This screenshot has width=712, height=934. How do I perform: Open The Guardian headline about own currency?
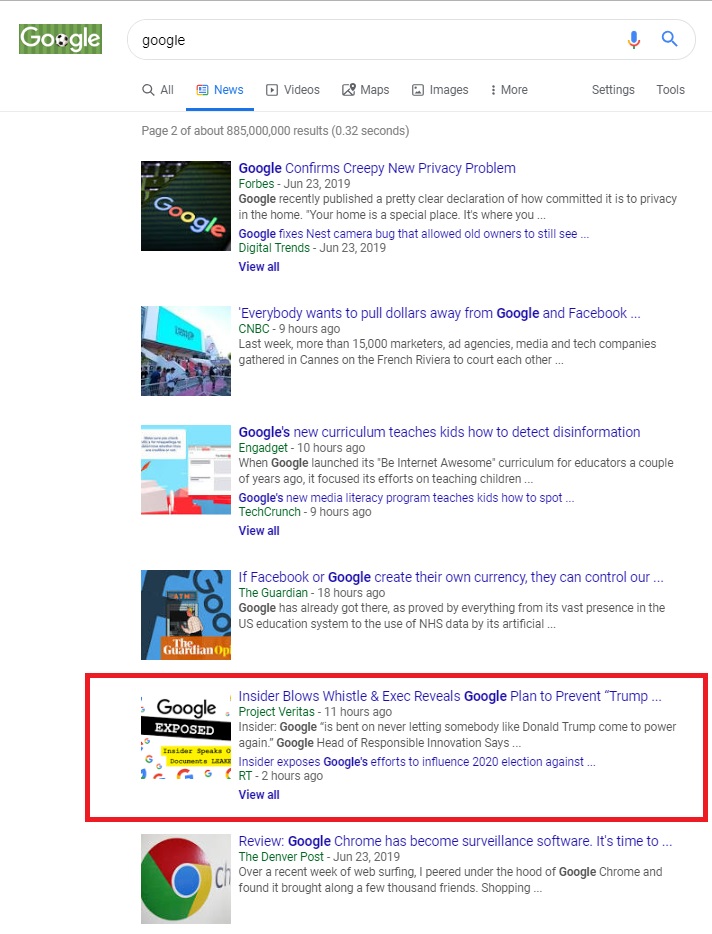pos(450,577)
